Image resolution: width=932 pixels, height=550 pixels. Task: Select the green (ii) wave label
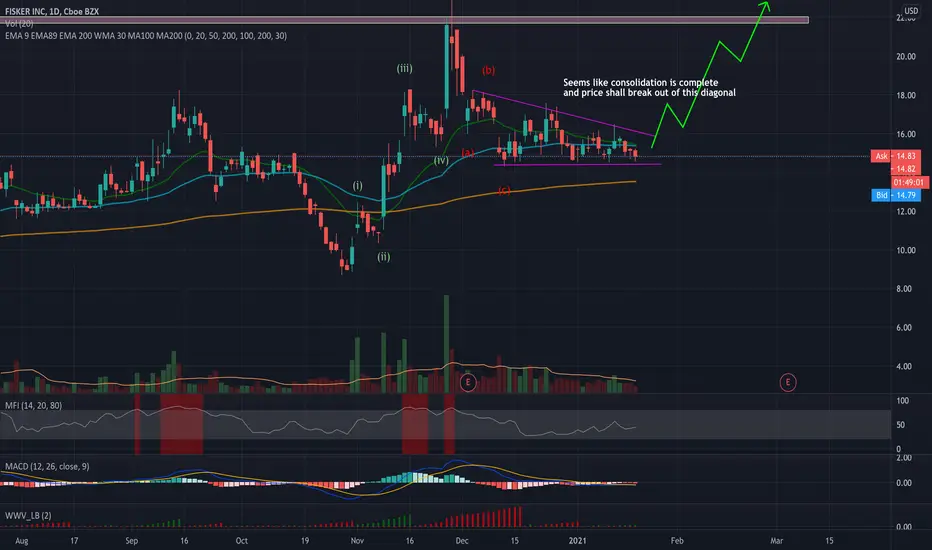[384, 257]
